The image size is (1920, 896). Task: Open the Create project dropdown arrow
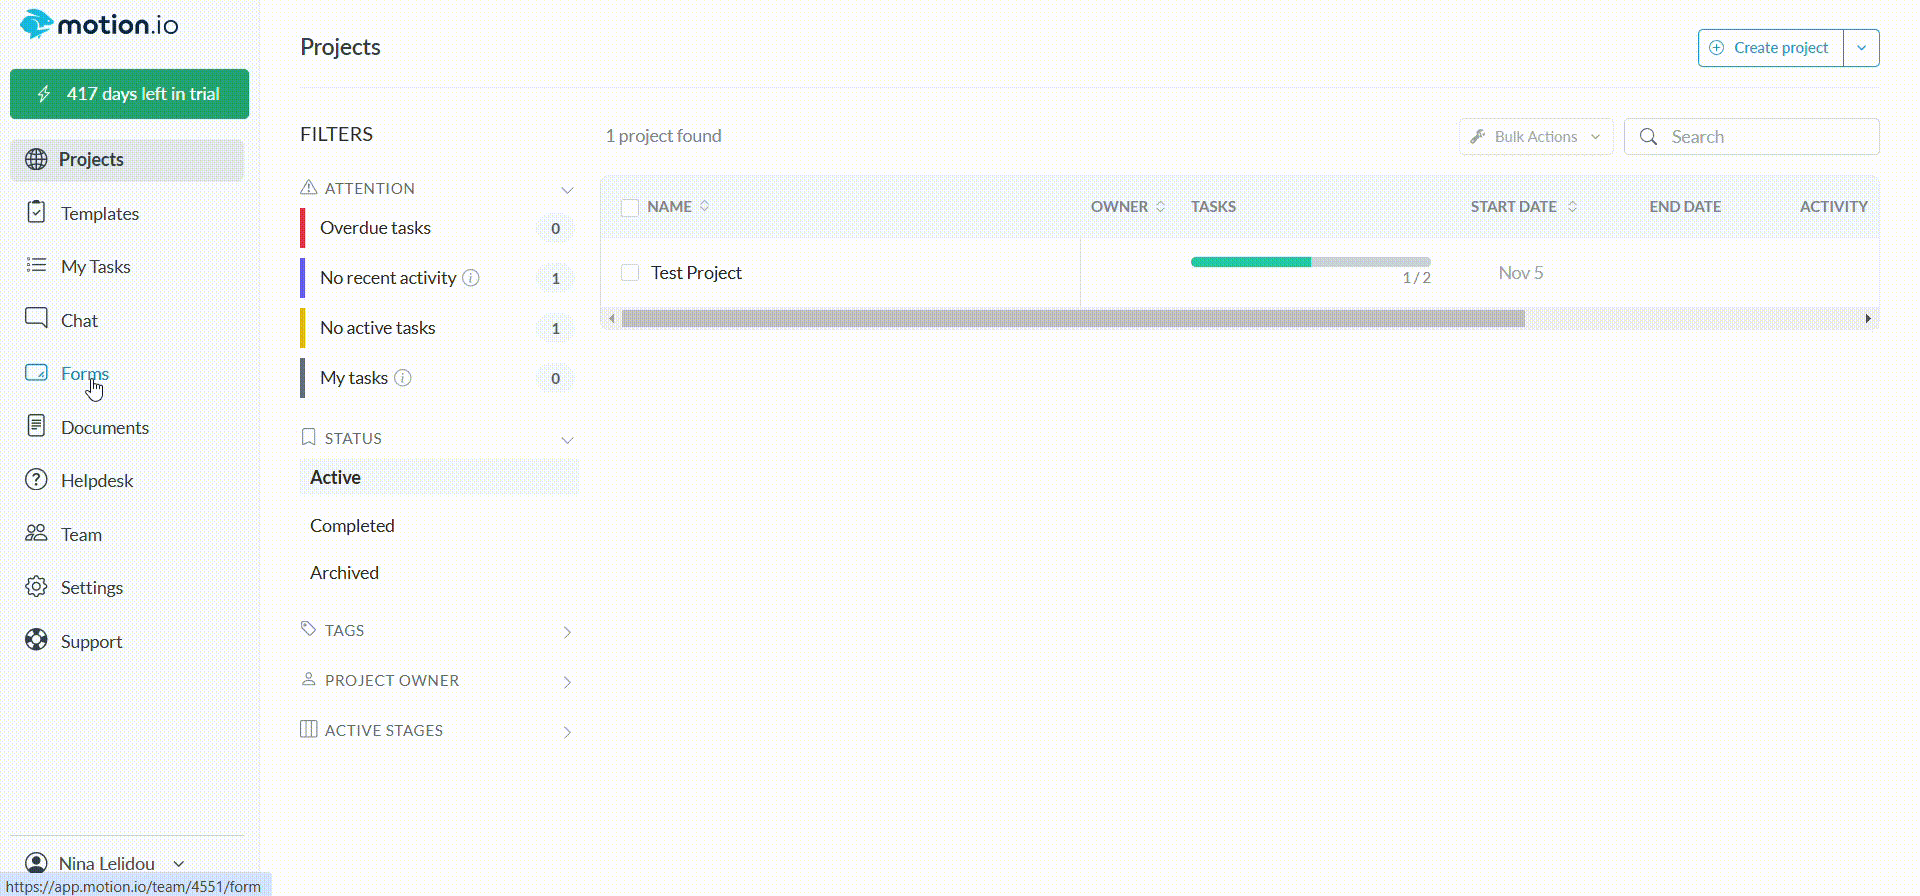point(1861,48)
